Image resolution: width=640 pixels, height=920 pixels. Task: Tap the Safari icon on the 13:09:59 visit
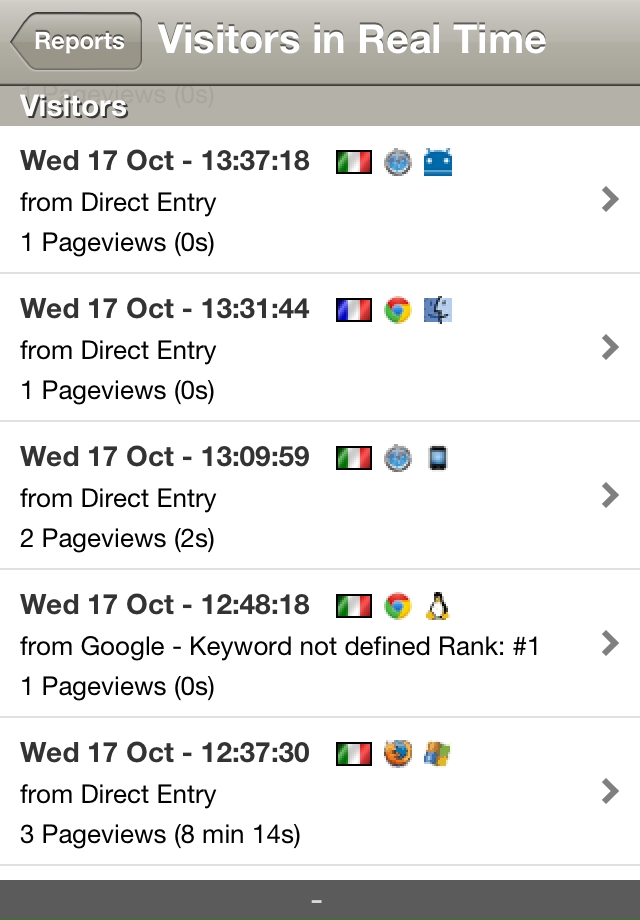(x=398, y=458)
